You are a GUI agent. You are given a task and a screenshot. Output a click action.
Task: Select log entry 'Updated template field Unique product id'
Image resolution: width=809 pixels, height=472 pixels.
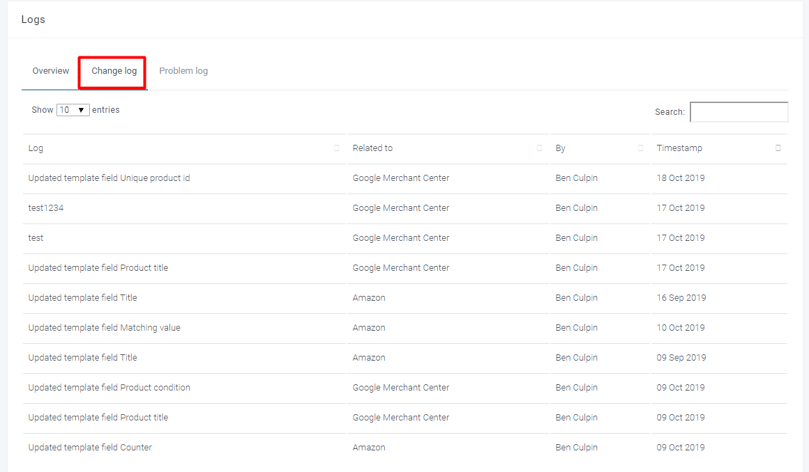(109, 178)
